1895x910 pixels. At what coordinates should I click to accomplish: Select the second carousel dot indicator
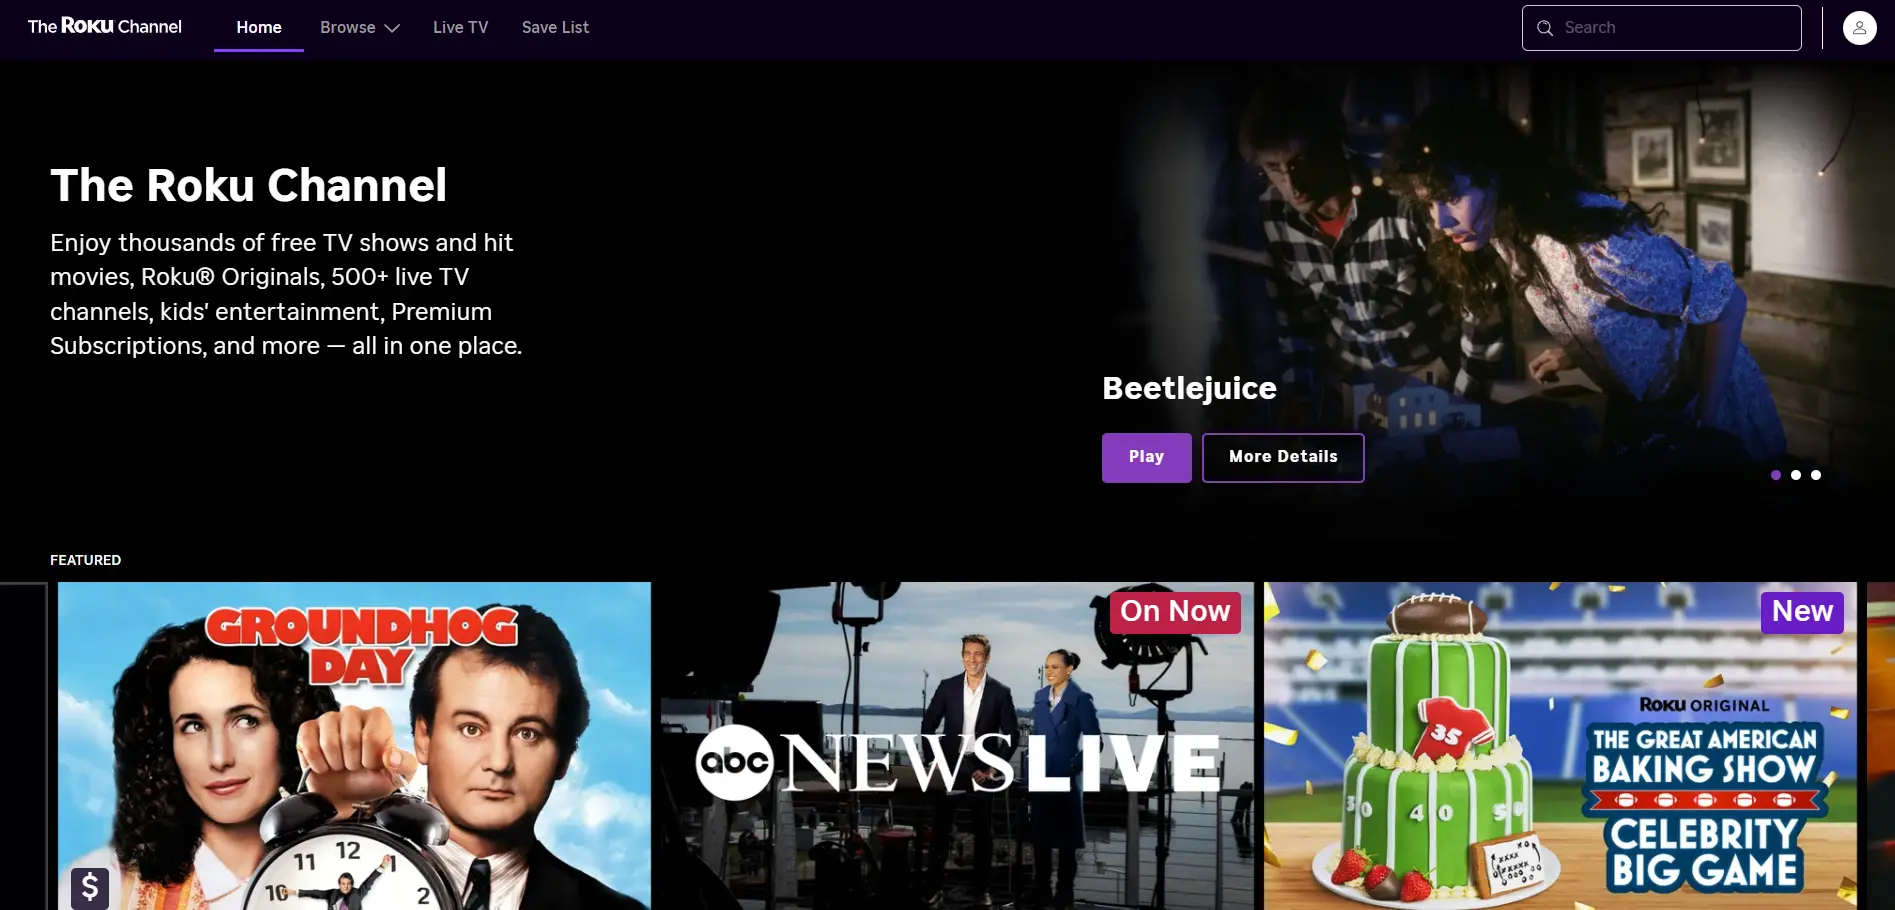pos(1796,475)
